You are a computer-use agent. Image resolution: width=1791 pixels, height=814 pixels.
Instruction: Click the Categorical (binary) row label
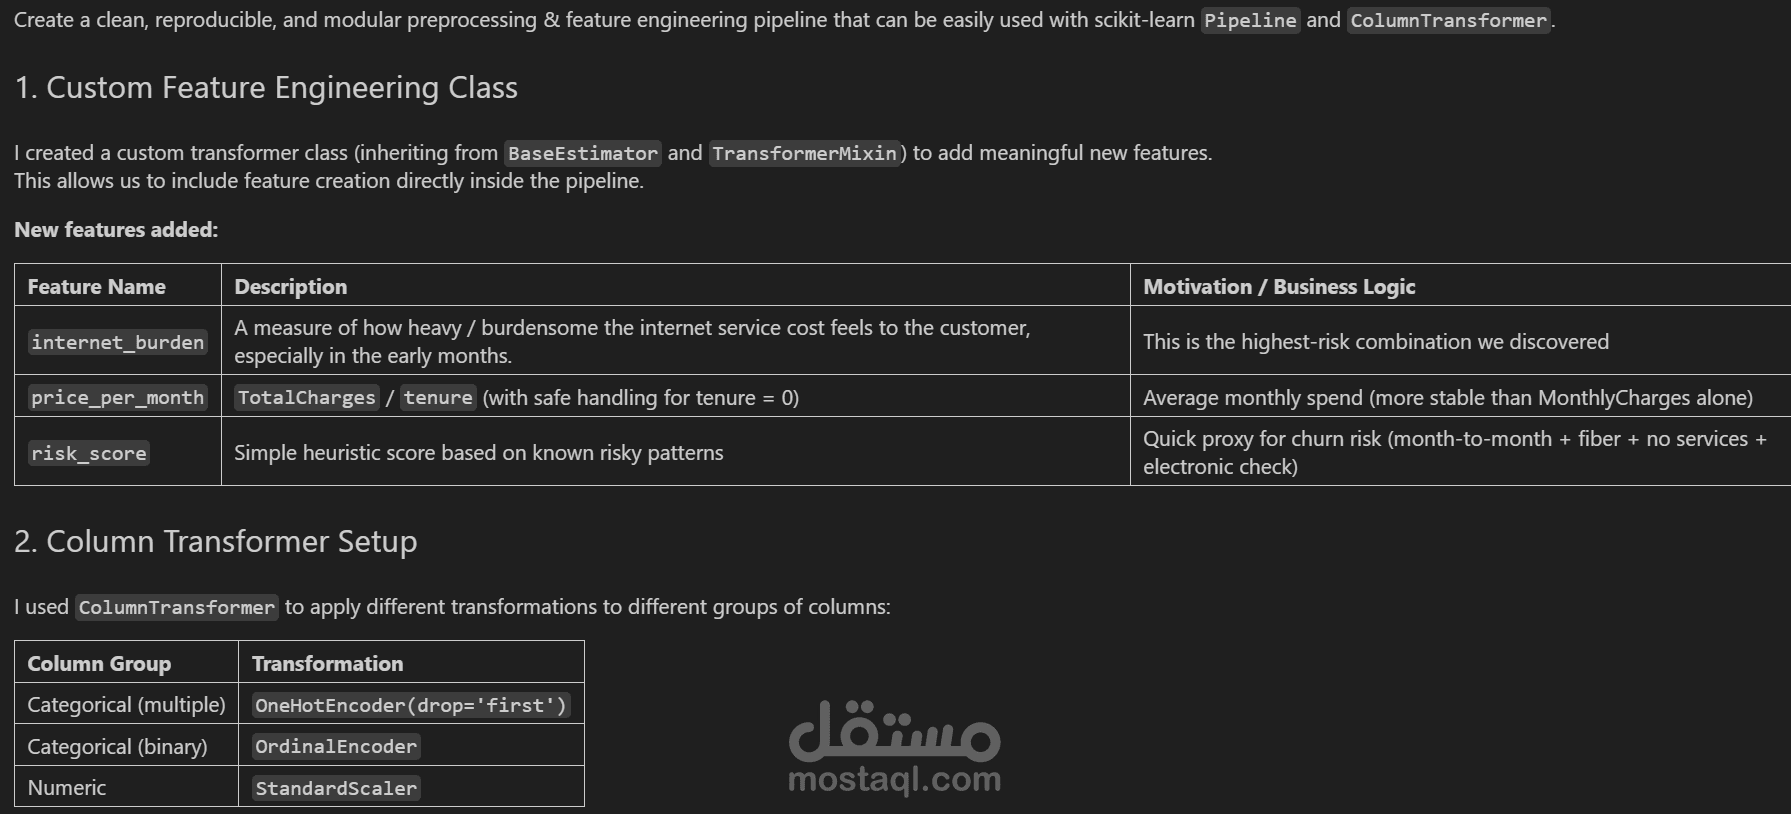(117, 747)
